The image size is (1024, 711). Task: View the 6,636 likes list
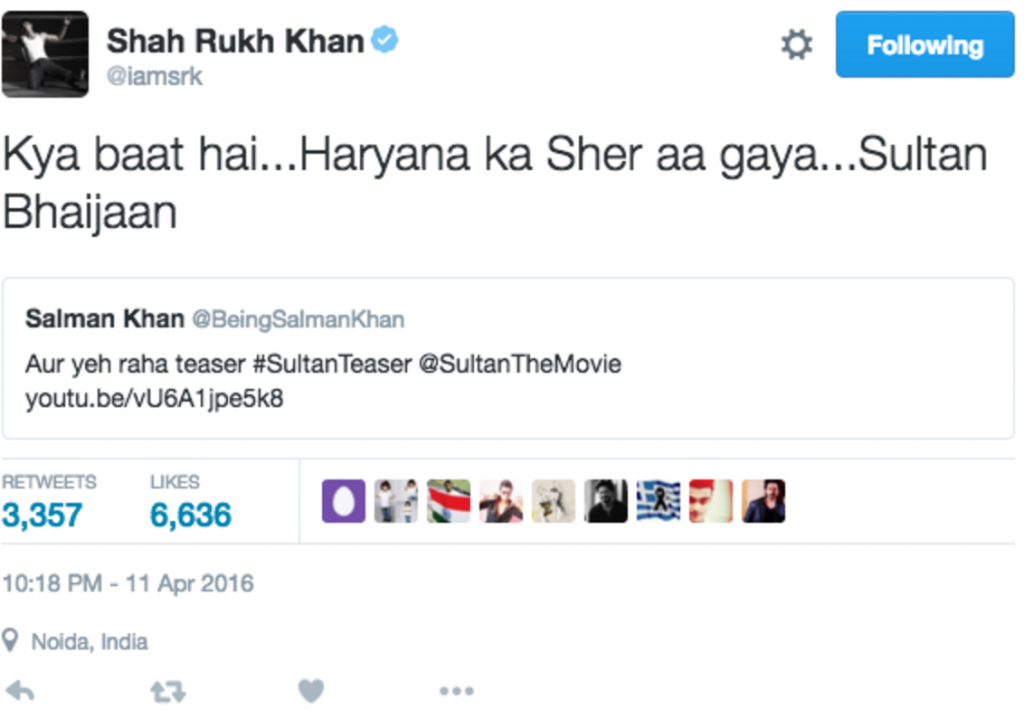190,515
